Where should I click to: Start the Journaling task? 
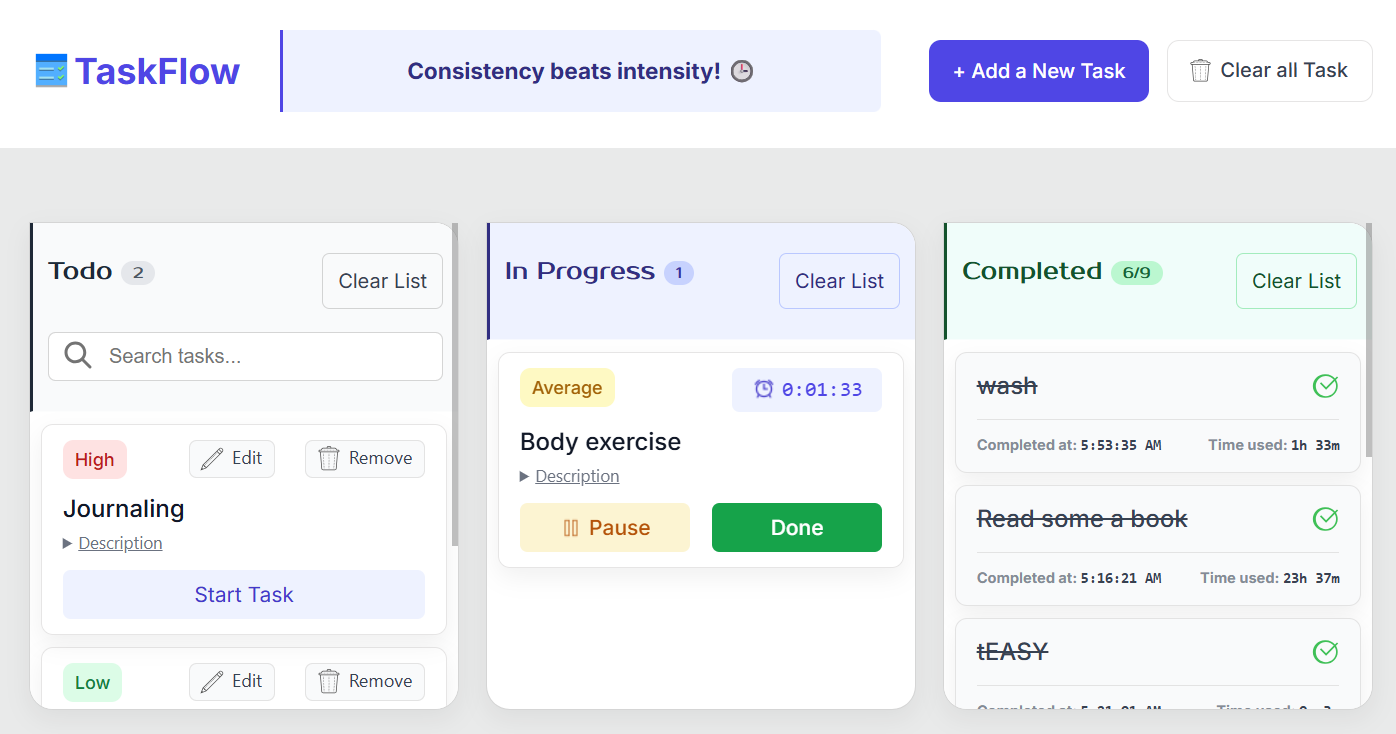pos(244,594)
